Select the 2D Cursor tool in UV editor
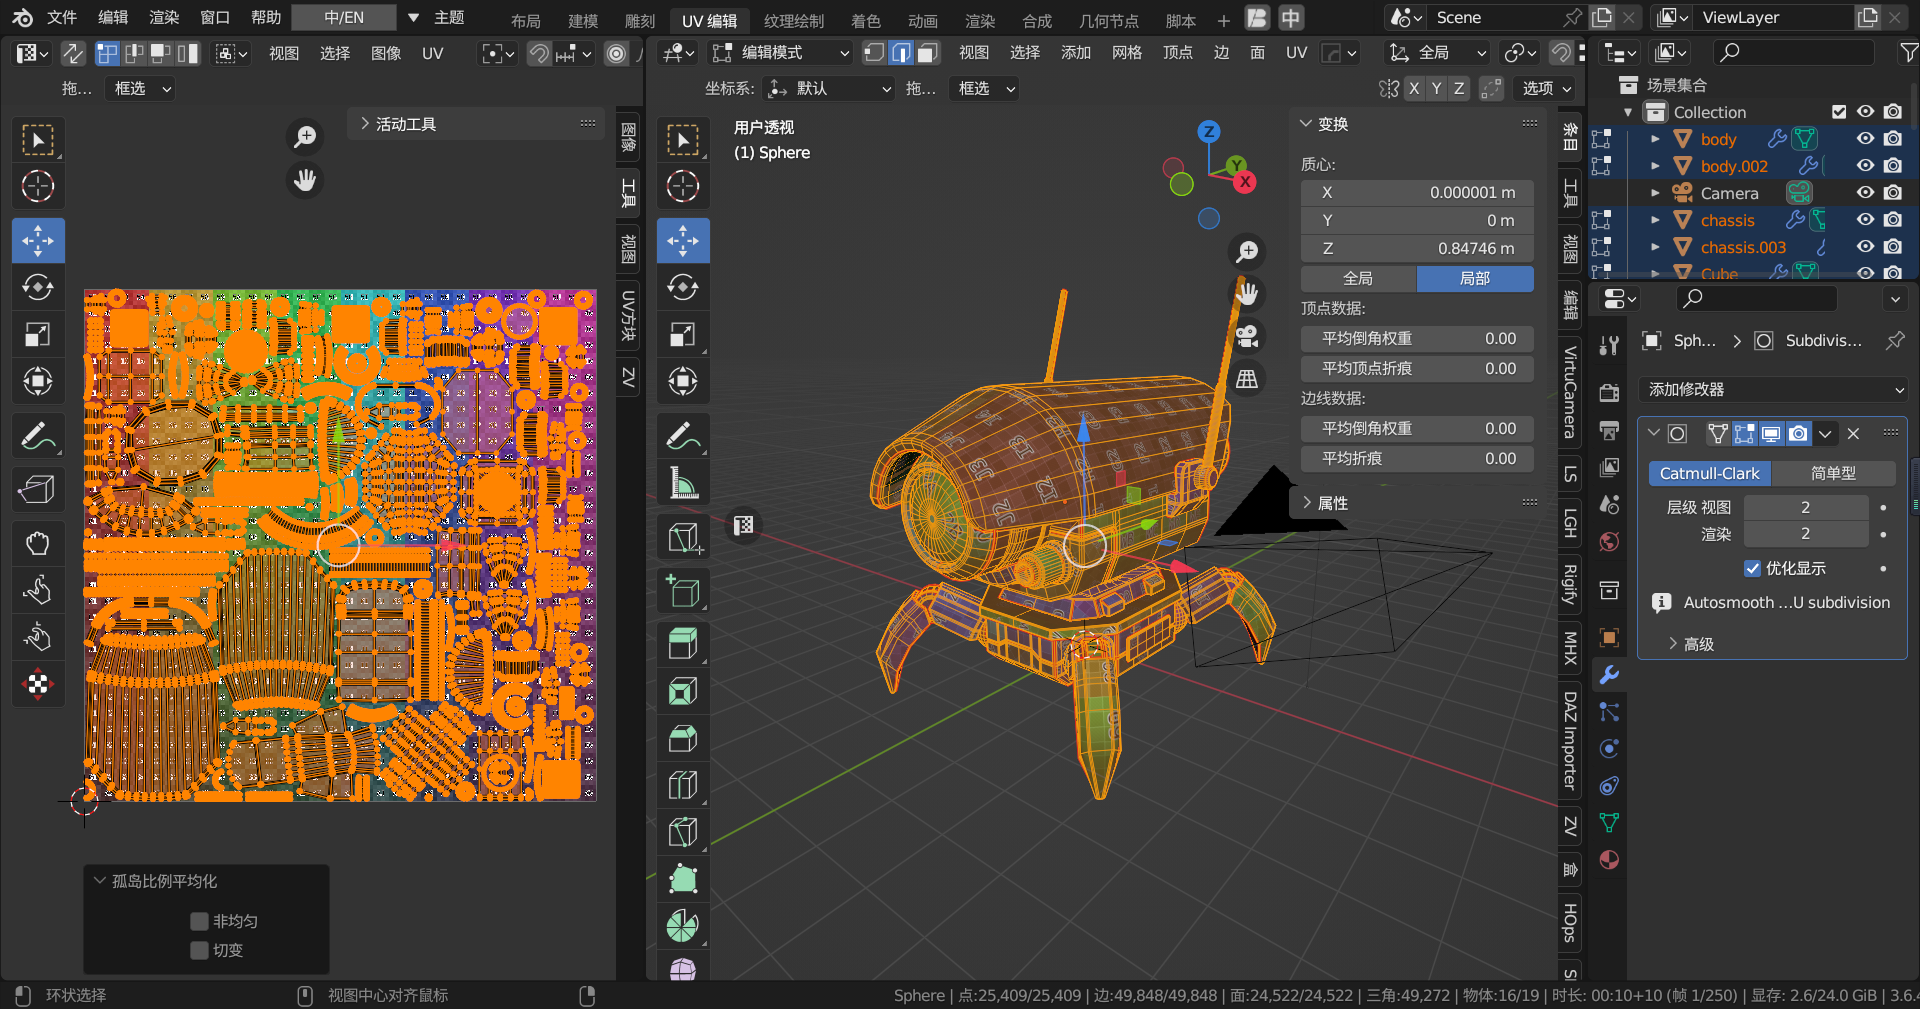This screenshot has width=1920, height=1009. coord(38,187)
